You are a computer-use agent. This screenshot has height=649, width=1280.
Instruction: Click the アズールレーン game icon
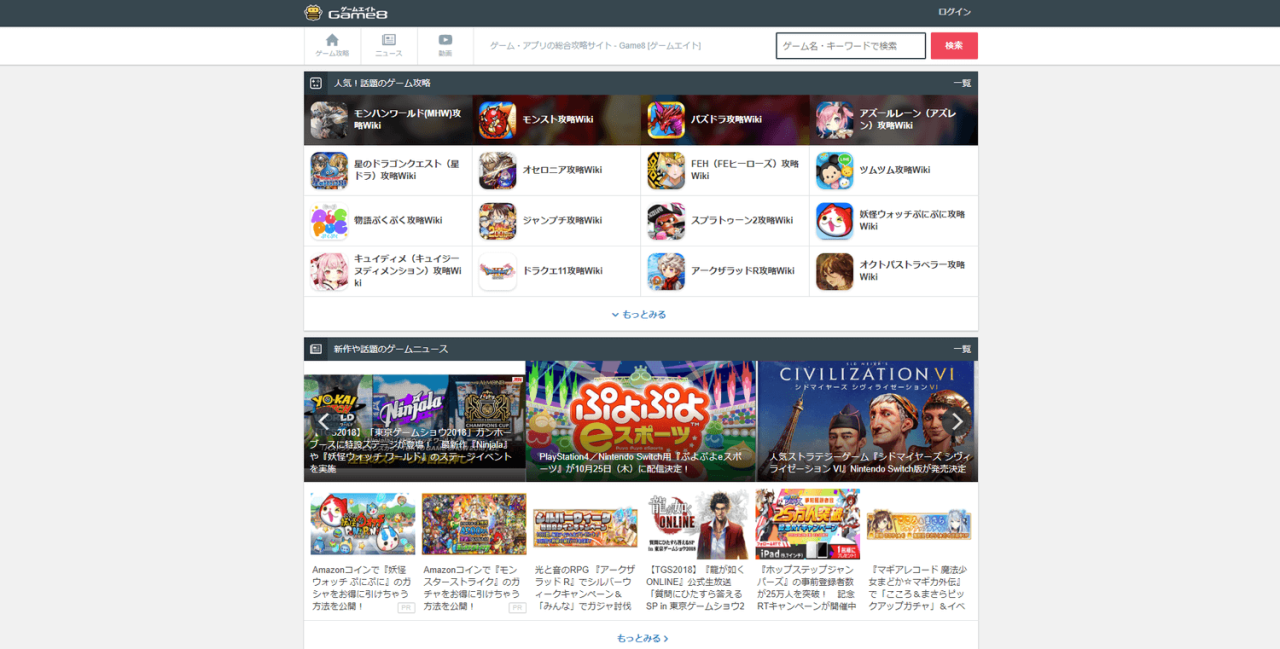[x=835, y=120]
